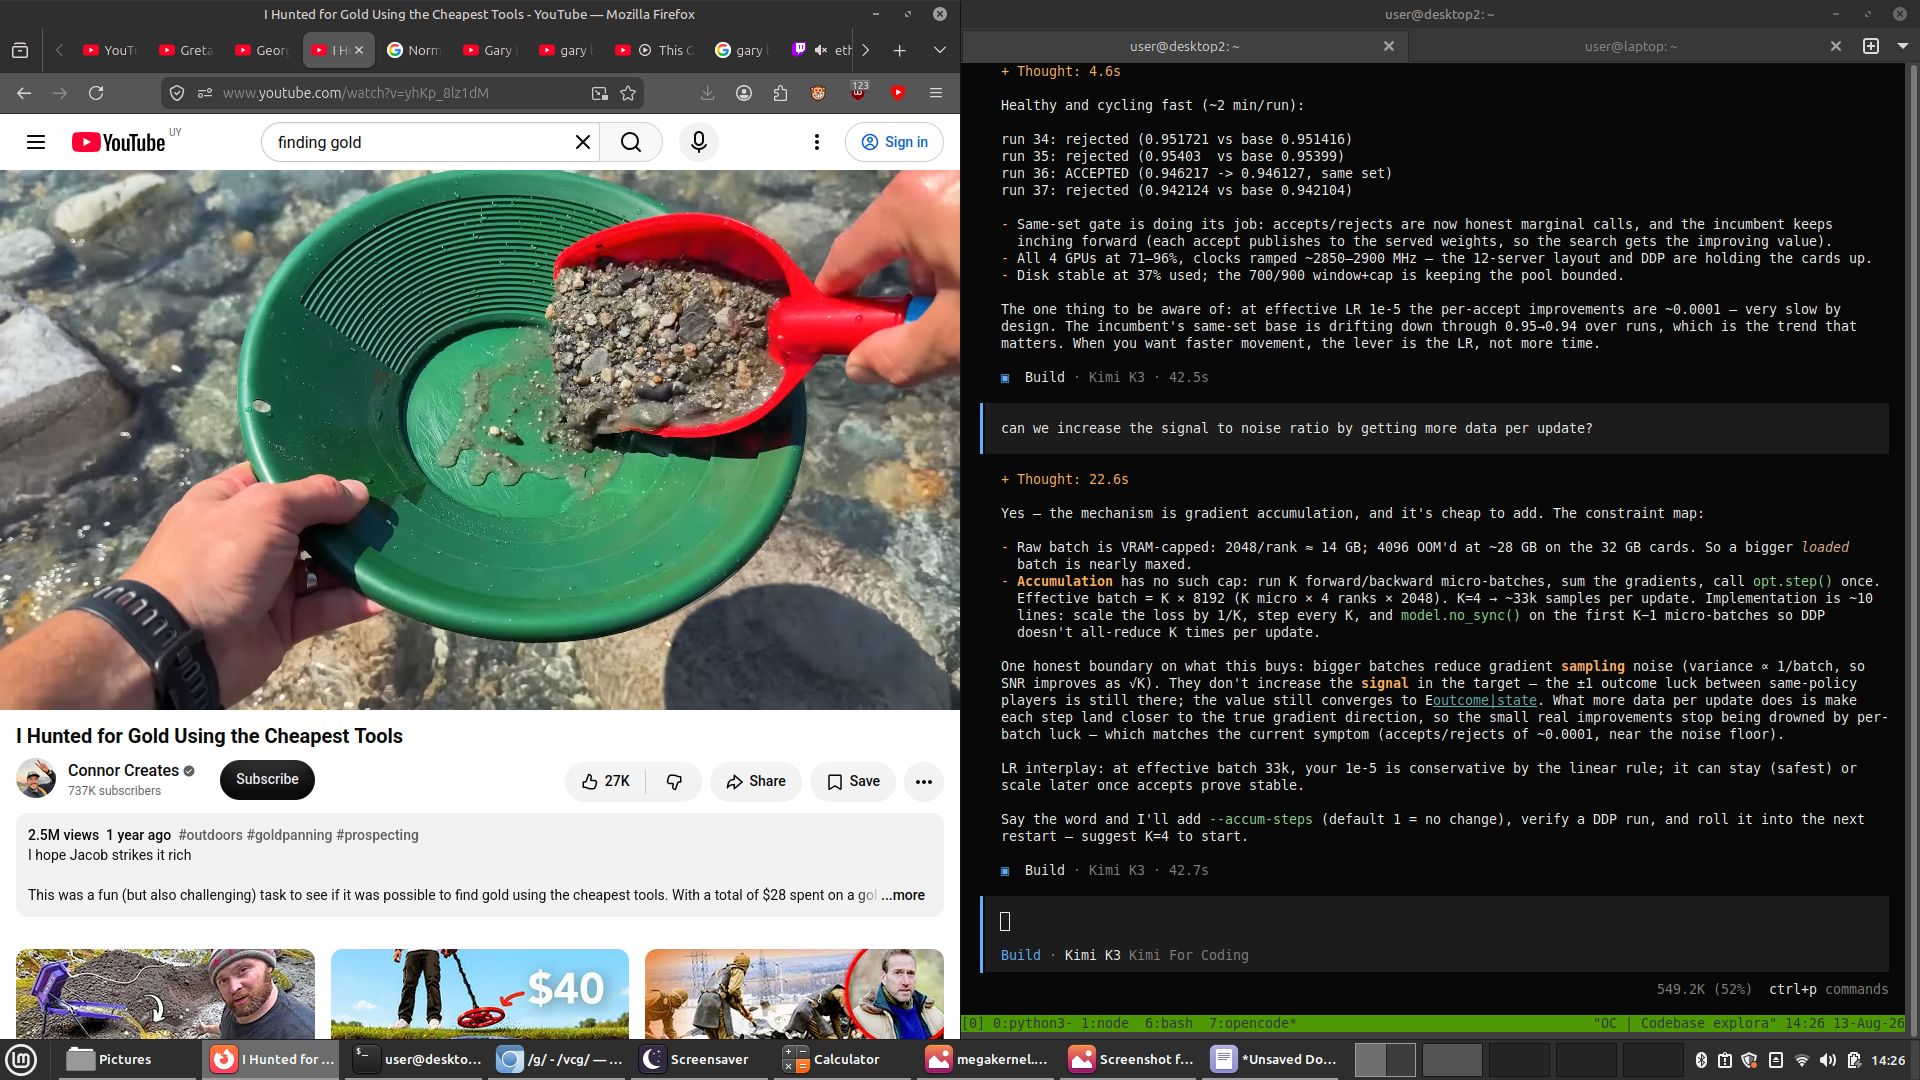This screenshot has width=1920, height=1080.
Task: Open more actions menu under the video
Action: (x=924, y=781)
